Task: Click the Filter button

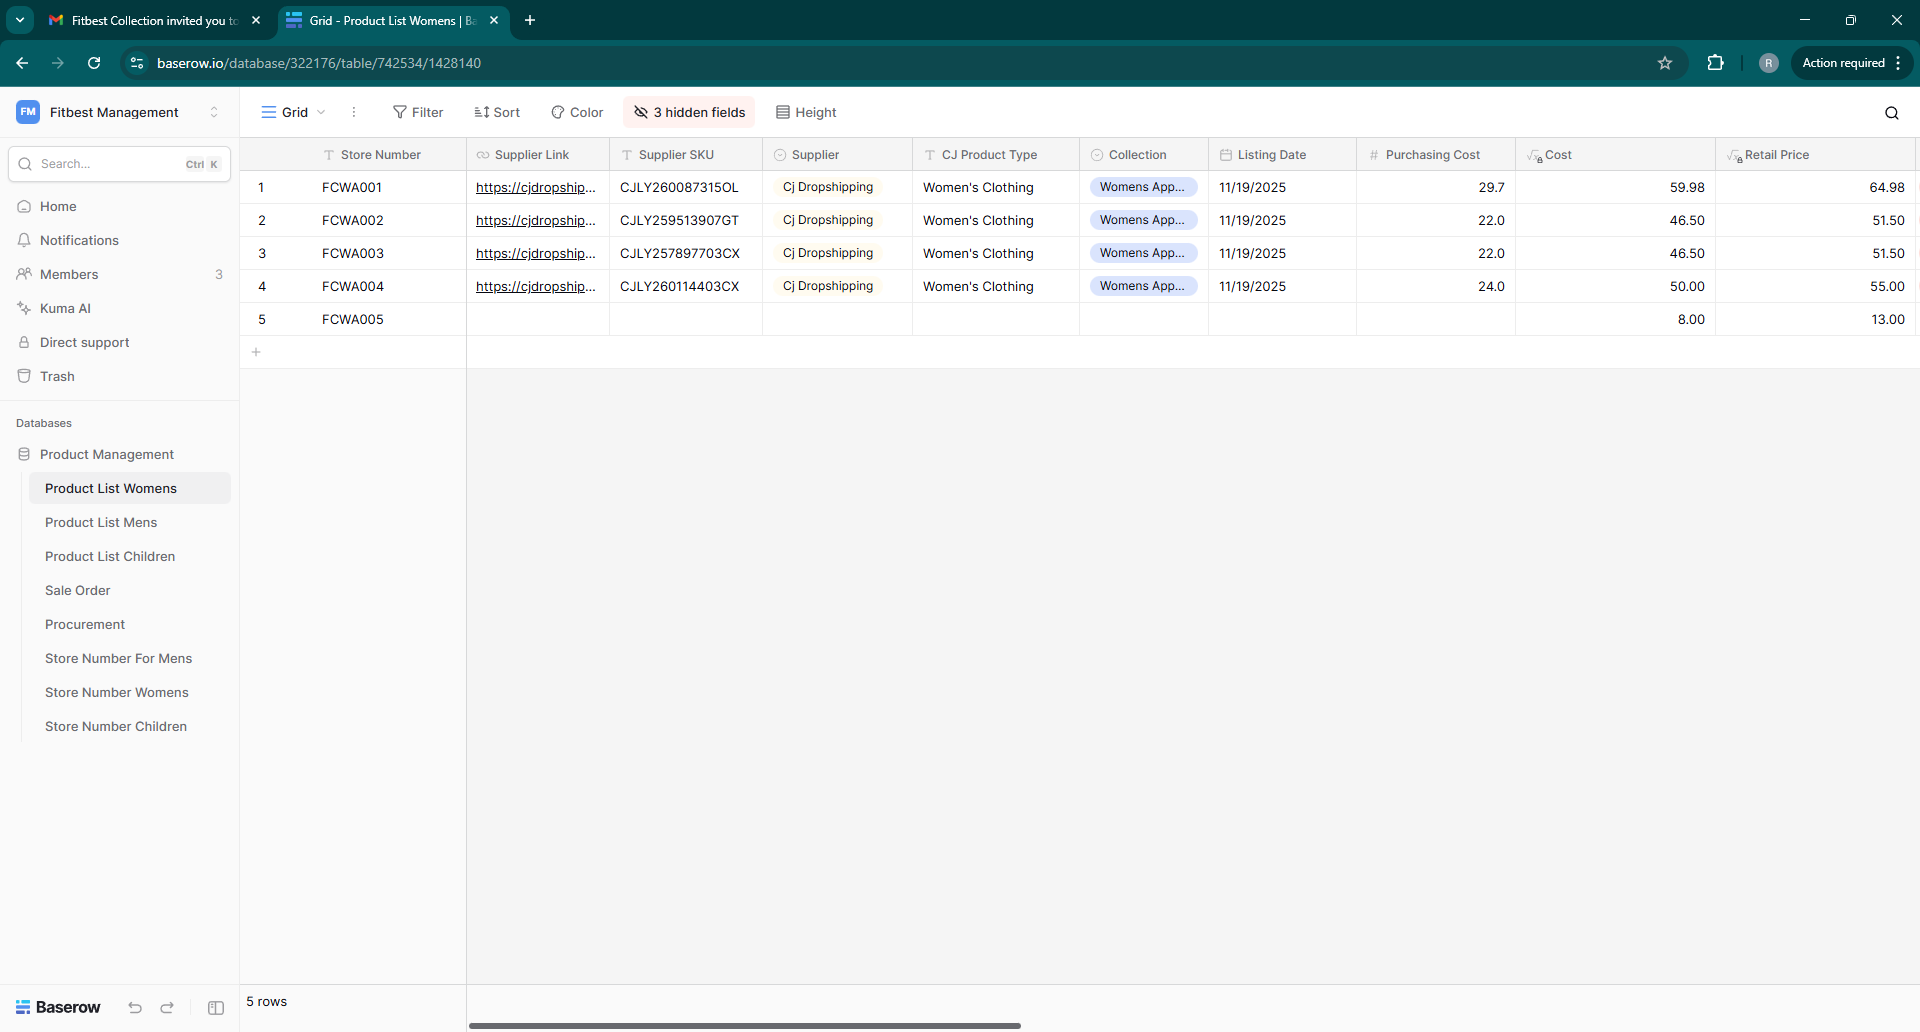Action: (x=418, y=112)
